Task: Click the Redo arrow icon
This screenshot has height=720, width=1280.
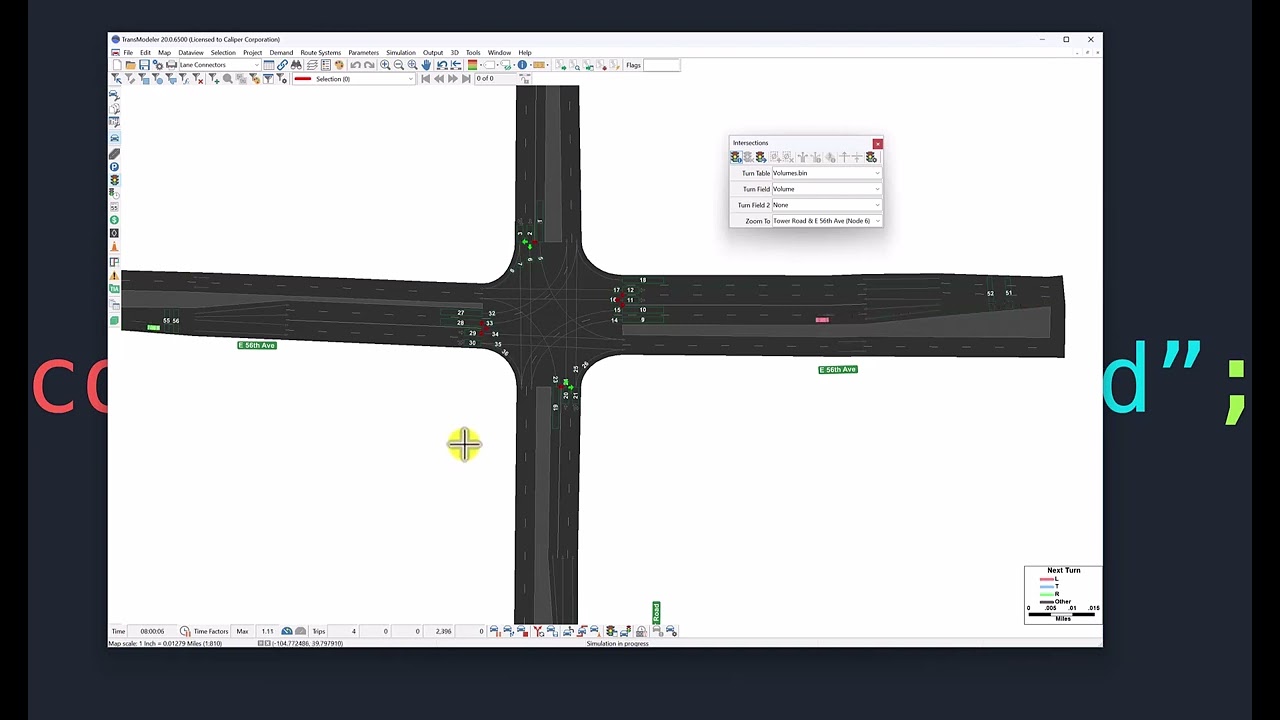Action: pos(369,65)
